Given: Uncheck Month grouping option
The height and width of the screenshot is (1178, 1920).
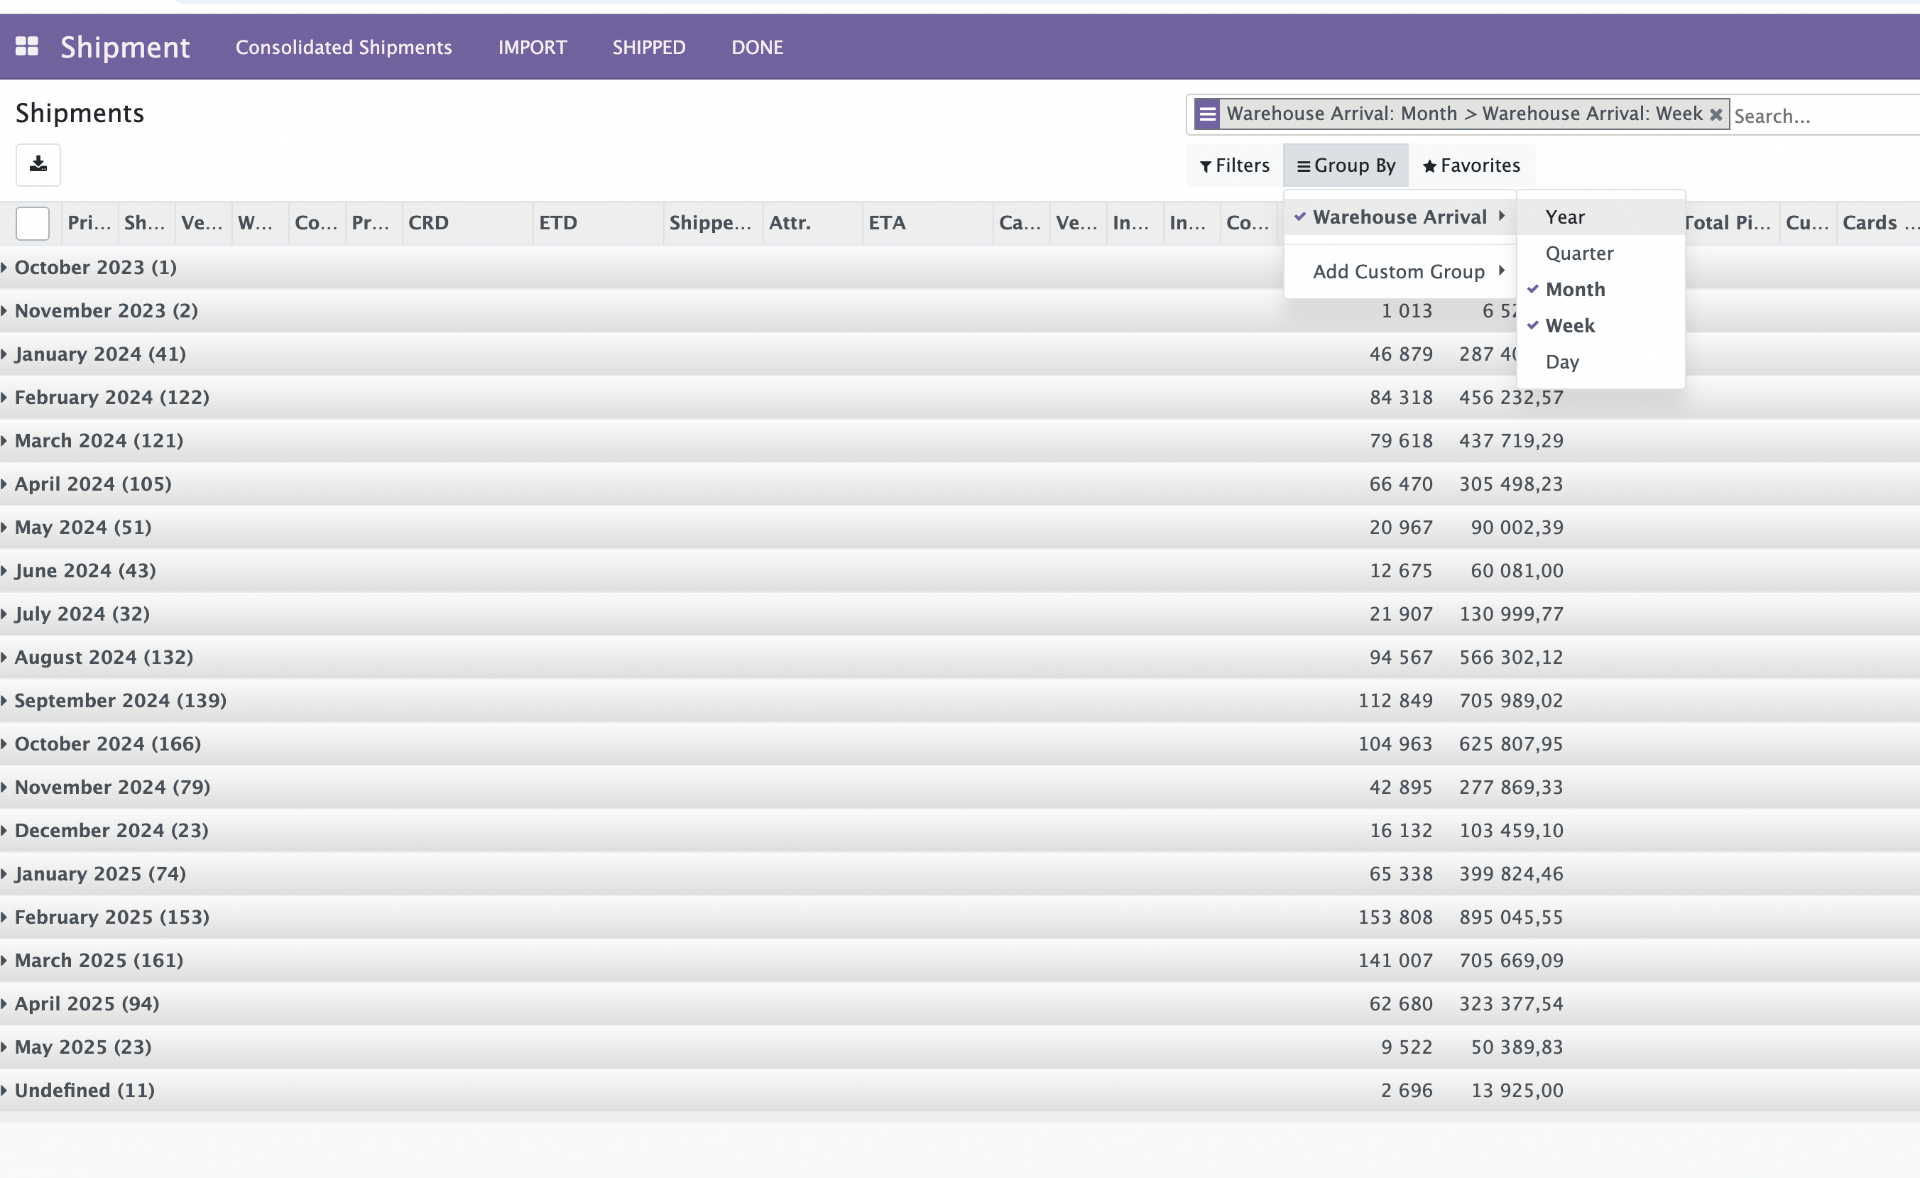Looking at the screenshot, I should [x=1575, y=290].
